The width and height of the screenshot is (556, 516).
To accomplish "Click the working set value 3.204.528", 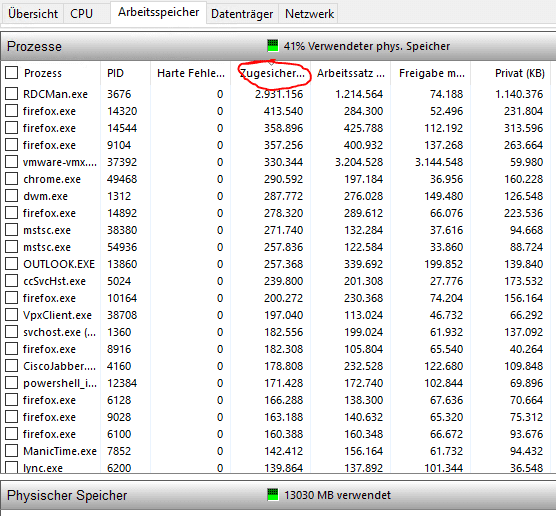I will [359, 162].
